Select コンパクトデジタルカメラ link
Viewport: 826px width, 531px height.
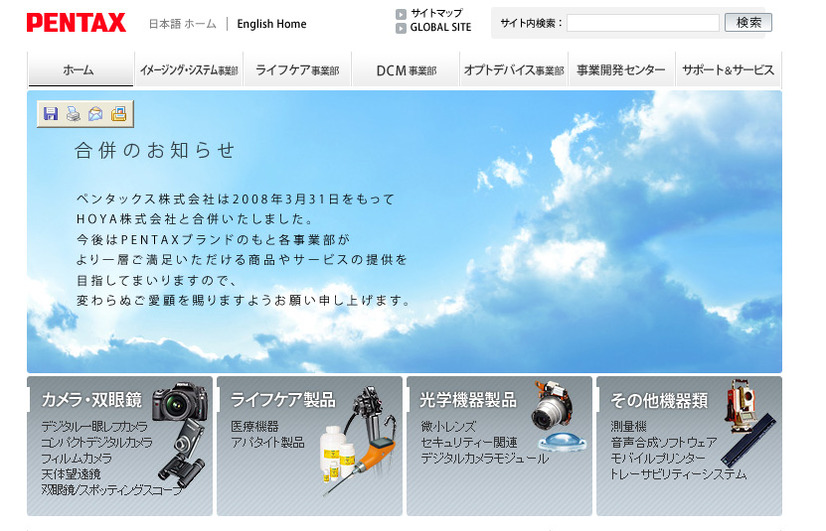click(x=96, y=442)
